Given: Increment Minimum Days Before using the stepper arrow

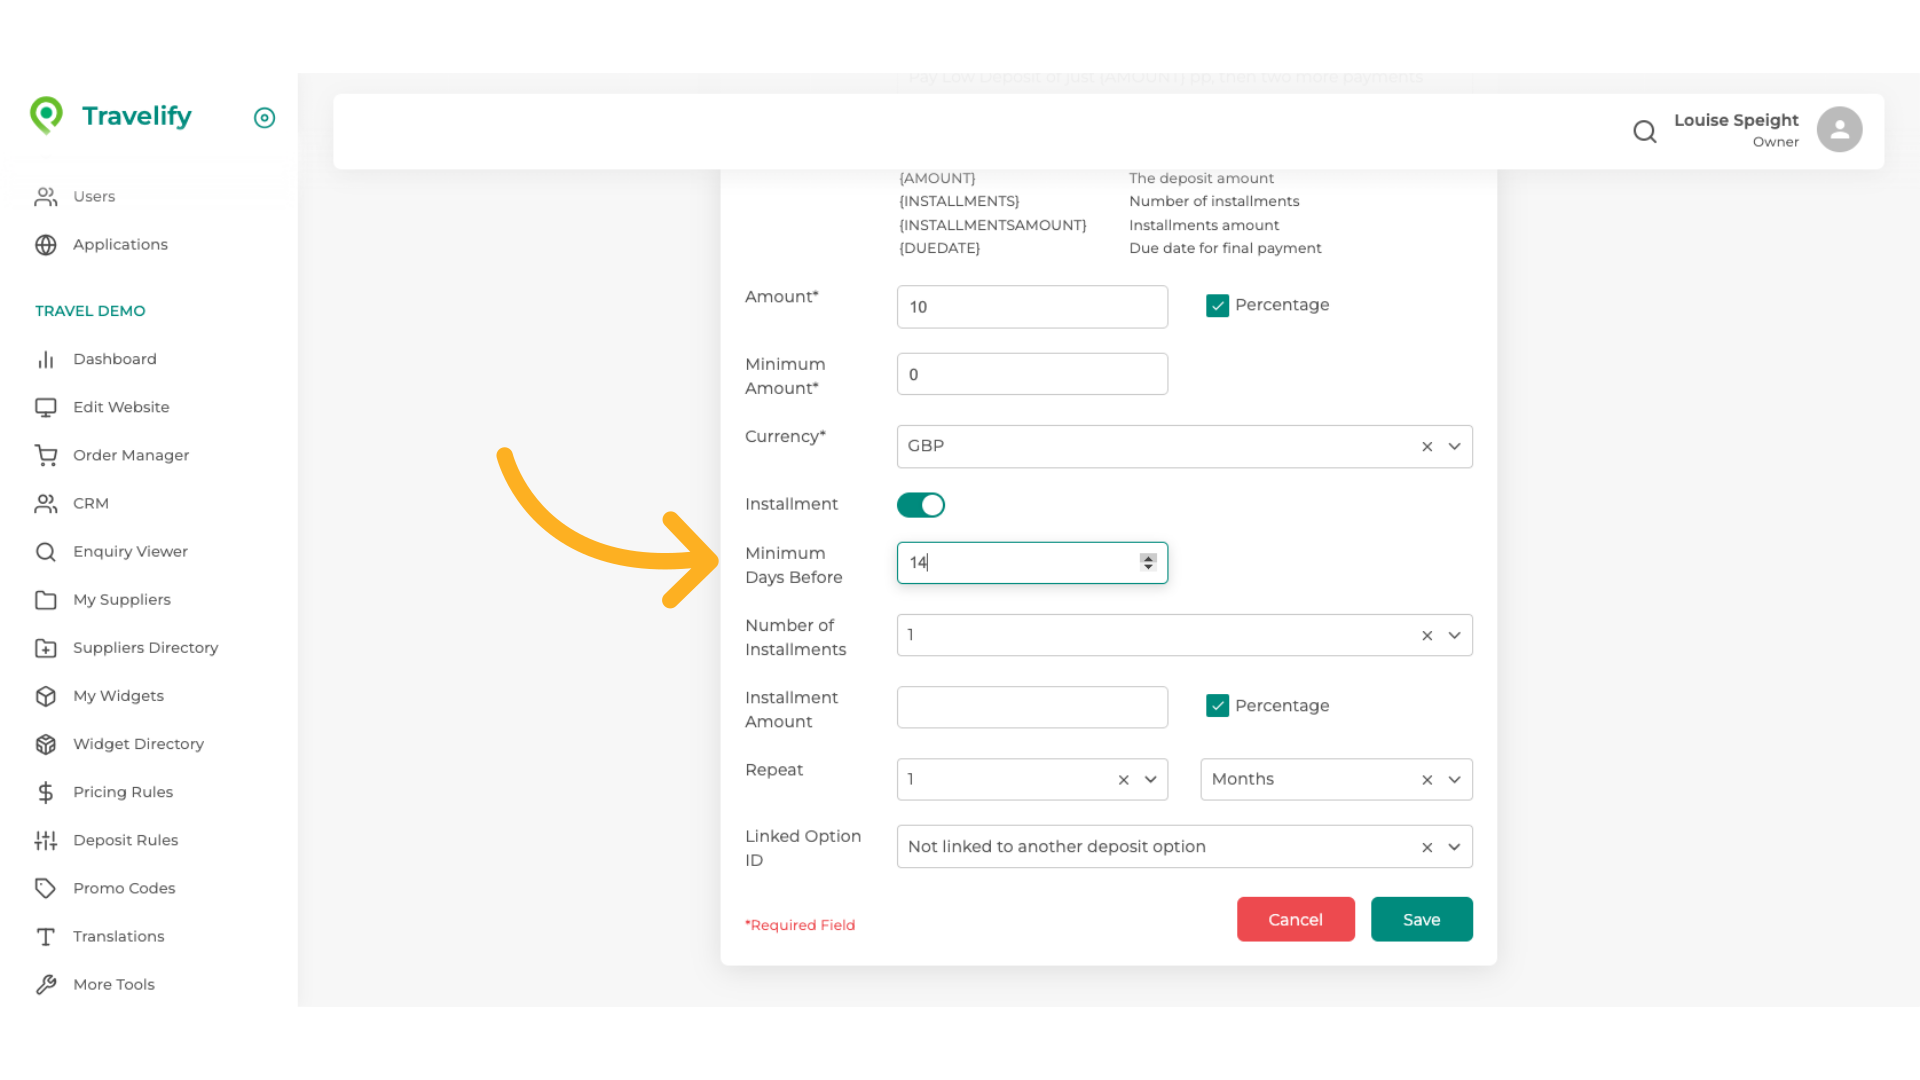Looking at the screenshot, I should tap(1147, 558).
